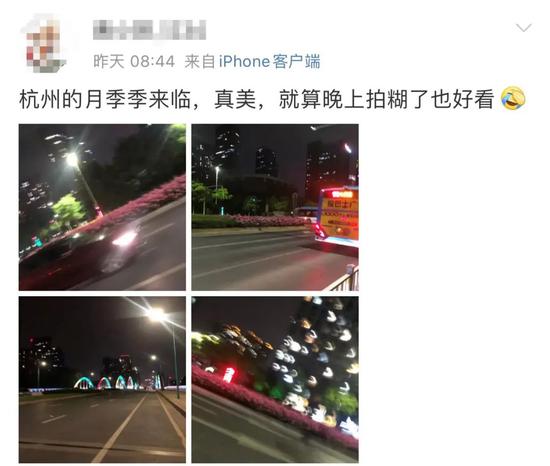Tap the red neon sign in the last photo
This screenshot has height=466, width=550.
pyautogui.click(x=228, y=375)
